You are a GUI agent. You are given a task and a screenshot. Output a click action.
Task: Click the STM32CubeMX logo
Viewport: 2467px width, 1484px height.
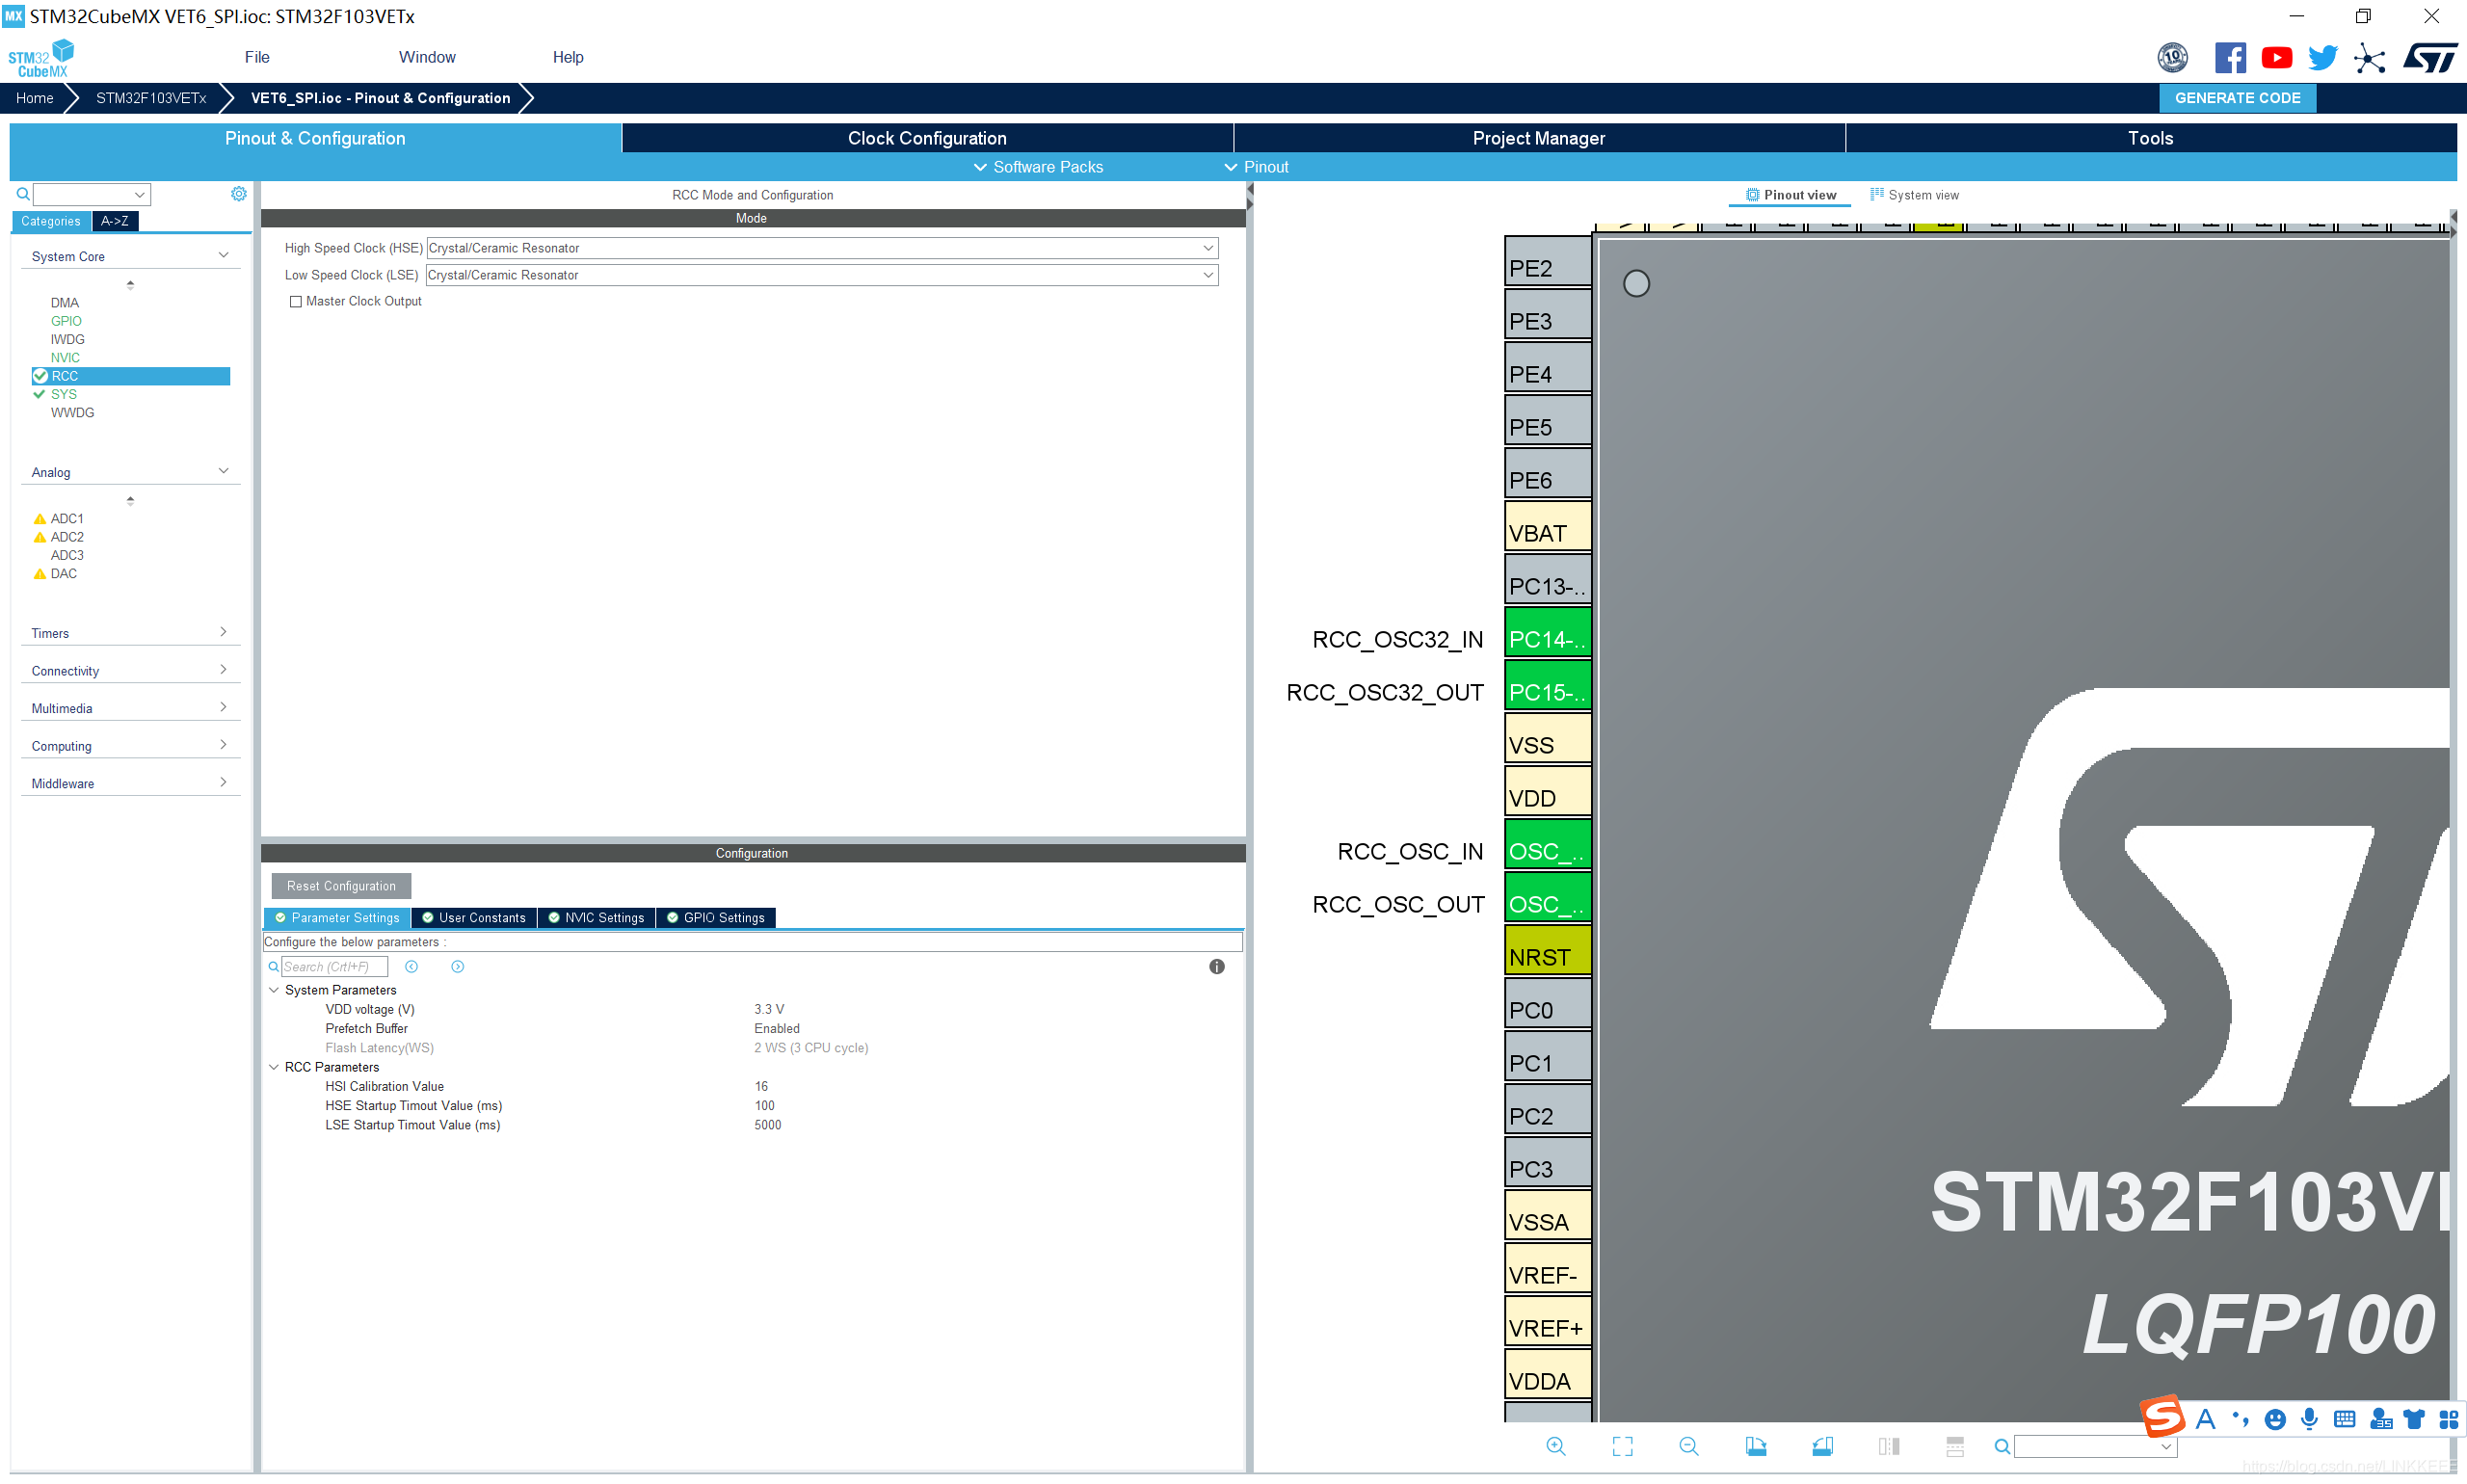pyautogui.click(x=41, y=58)
